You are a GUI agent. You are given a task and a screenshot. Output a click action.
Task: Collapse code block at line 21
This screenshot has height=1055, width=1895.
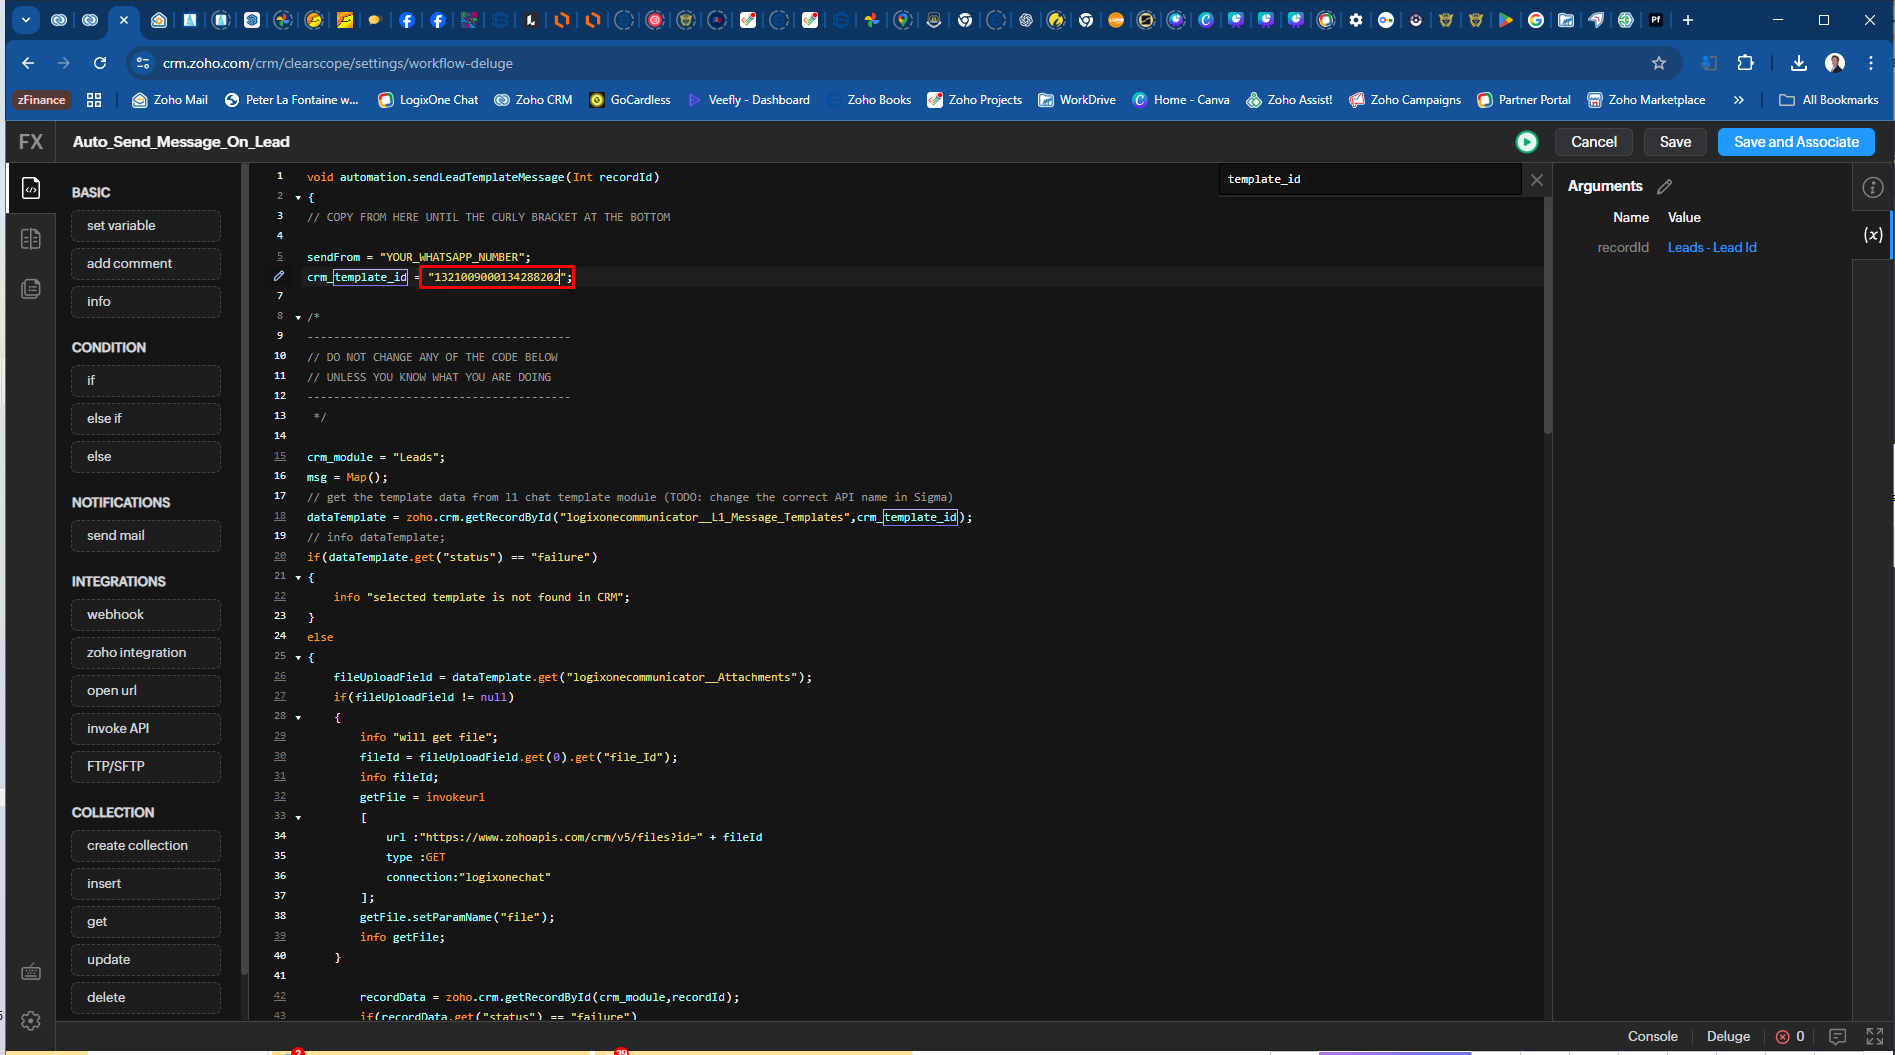[x=298, y=578]
